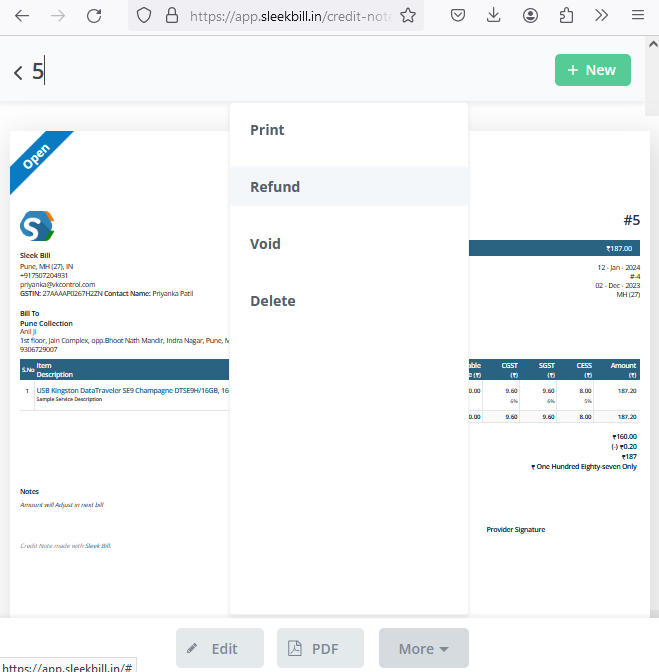Reload the page with the refresh icon
Viewport: 659px width, 672px height.
[x=94, y=16]
